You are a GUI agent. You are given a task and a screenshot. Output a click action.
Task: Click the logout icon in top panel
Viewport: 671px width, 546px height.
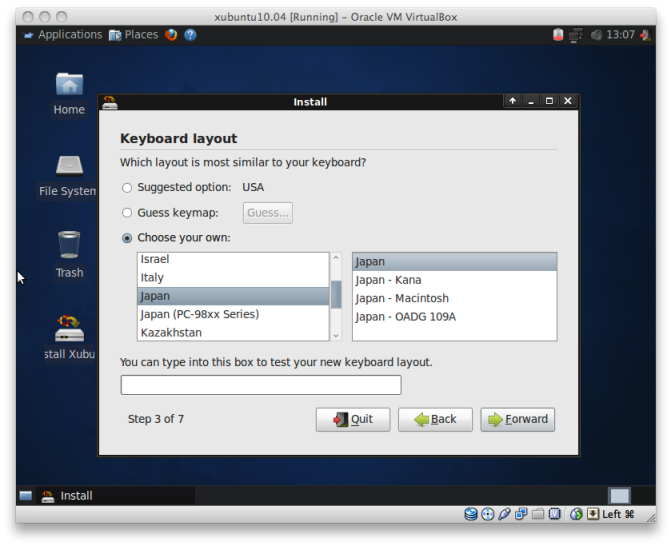point(645,35)
